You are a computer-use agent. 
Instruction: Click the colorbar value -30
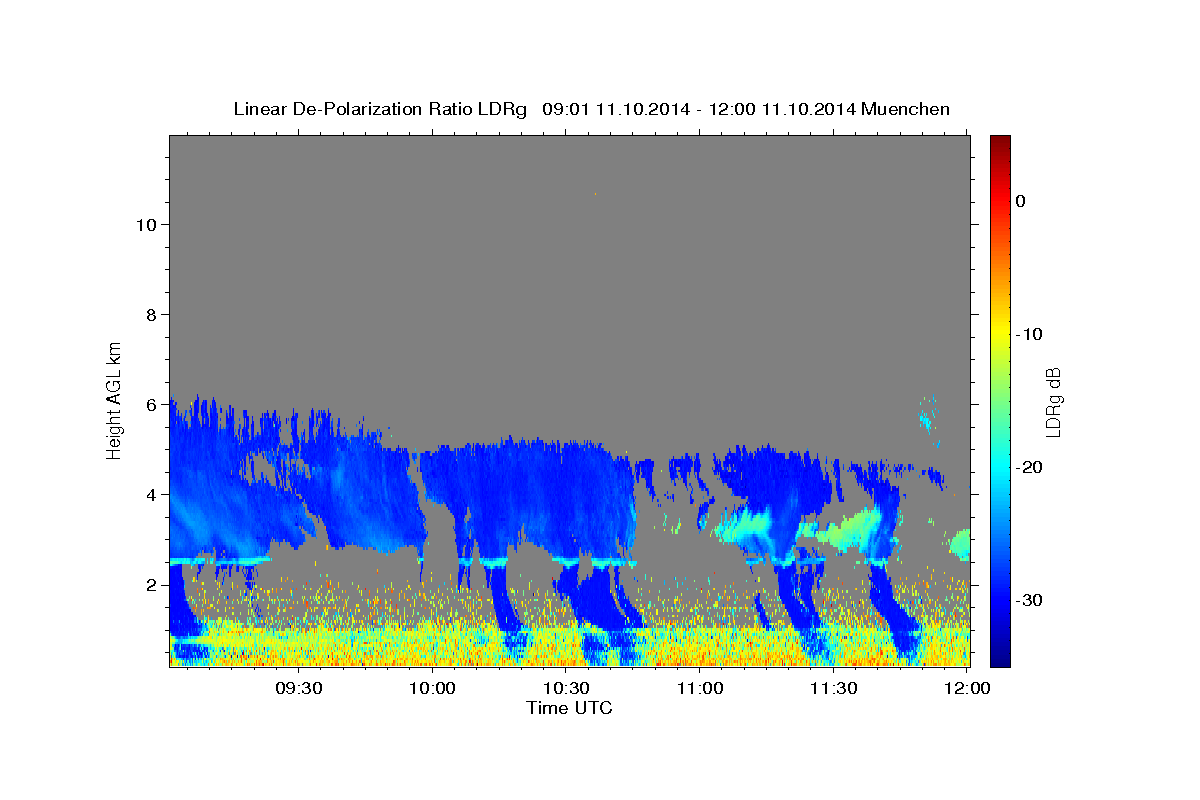point(1030,600)
